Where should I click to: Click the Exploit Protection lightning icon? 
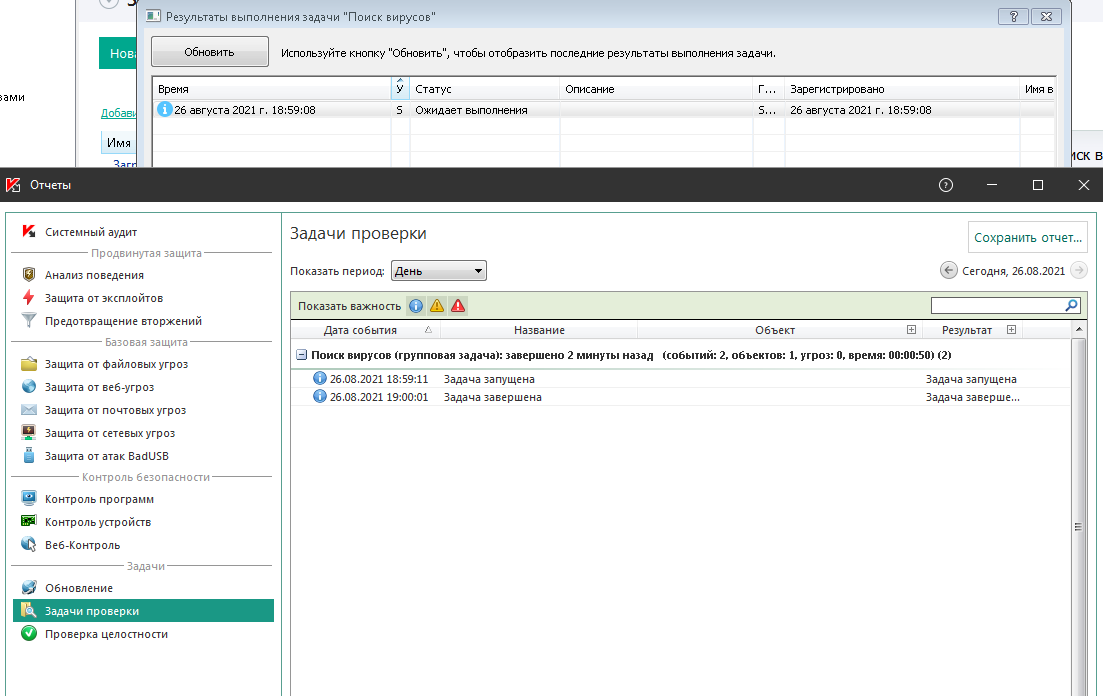click(x=28, y=298)
